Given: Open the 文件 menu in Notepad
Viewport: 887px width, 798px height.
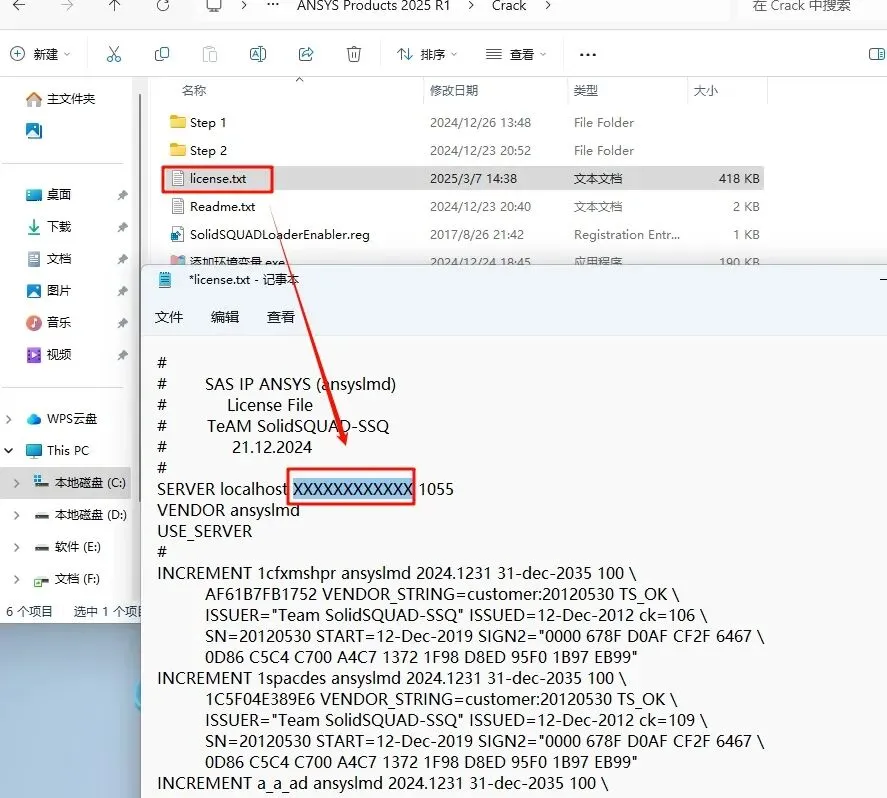Looking at the screenshot, I should (x=169, y=317).
